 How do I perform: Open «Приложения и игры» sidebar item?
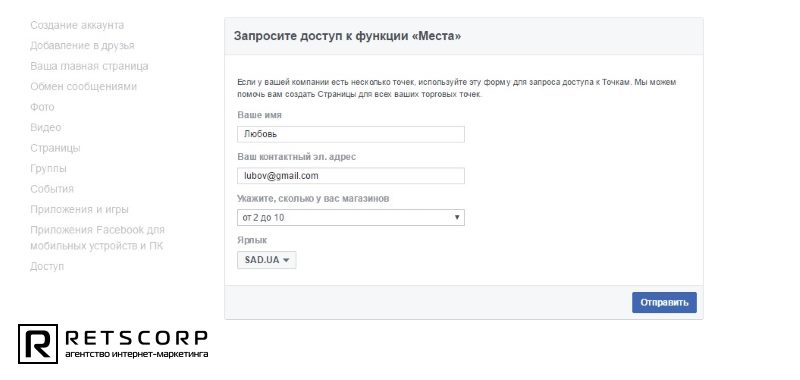(x=79, y=209)
